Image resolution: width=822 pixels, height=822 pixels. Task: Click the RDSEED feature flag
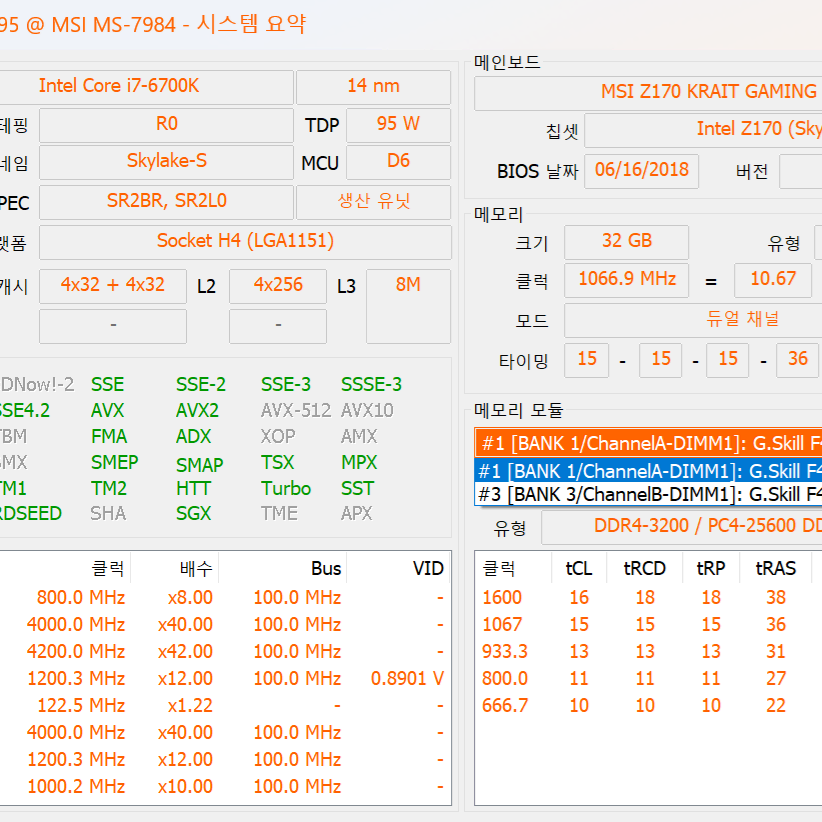30,513
